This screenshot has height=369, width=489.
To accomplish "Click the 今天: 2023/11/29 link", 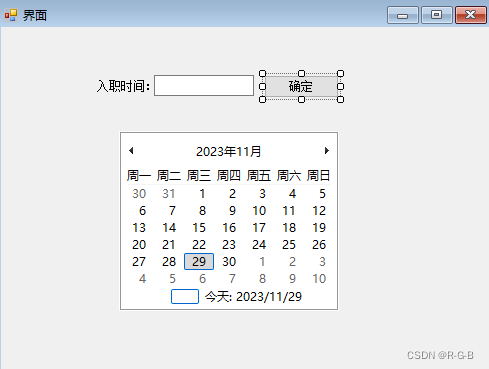I will pos(253,297).
